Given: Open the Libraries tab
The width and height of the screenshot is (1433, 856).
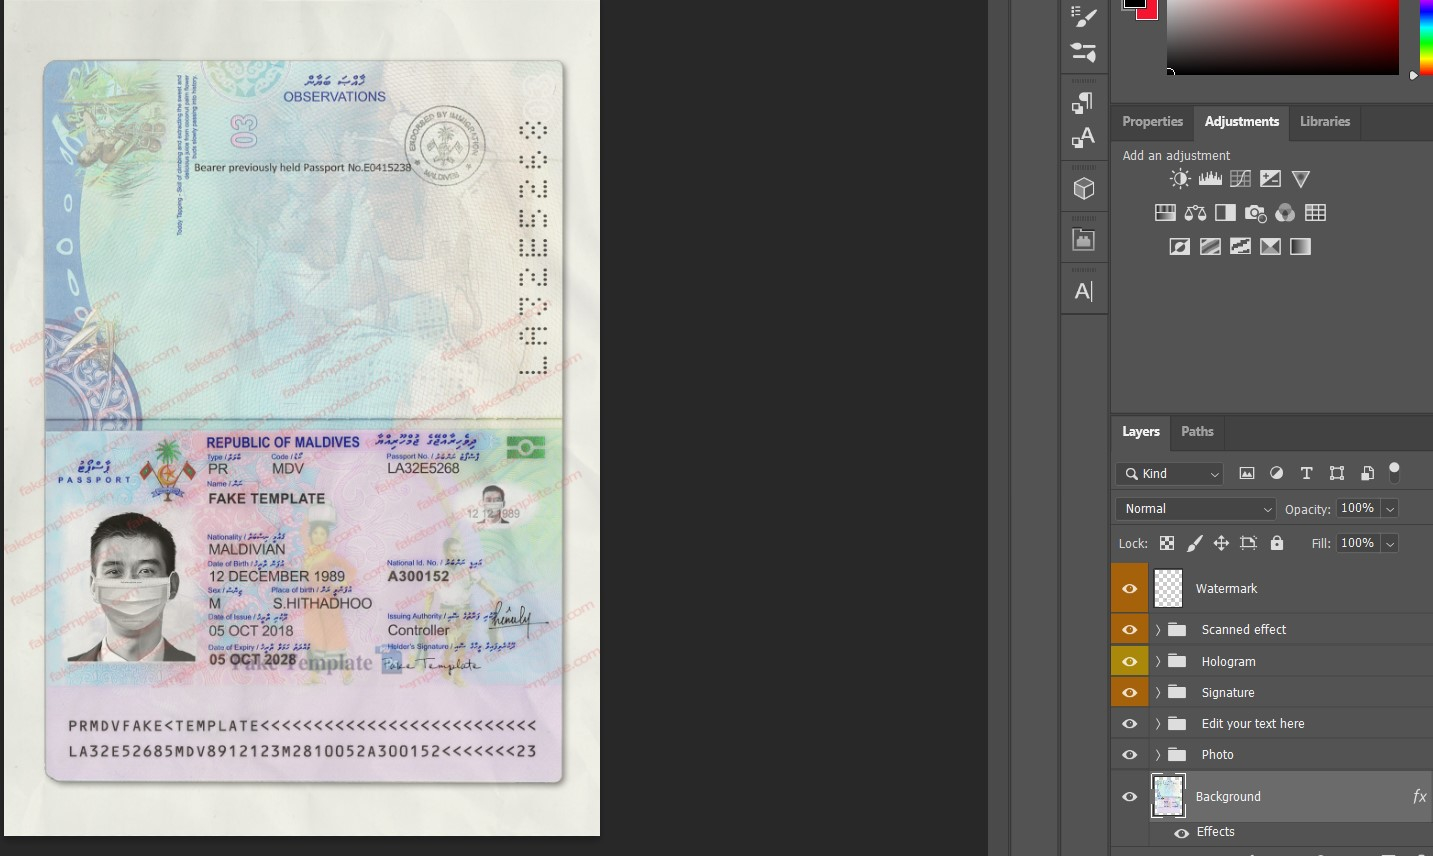Looking at the screenshot, I should 1324,121.
